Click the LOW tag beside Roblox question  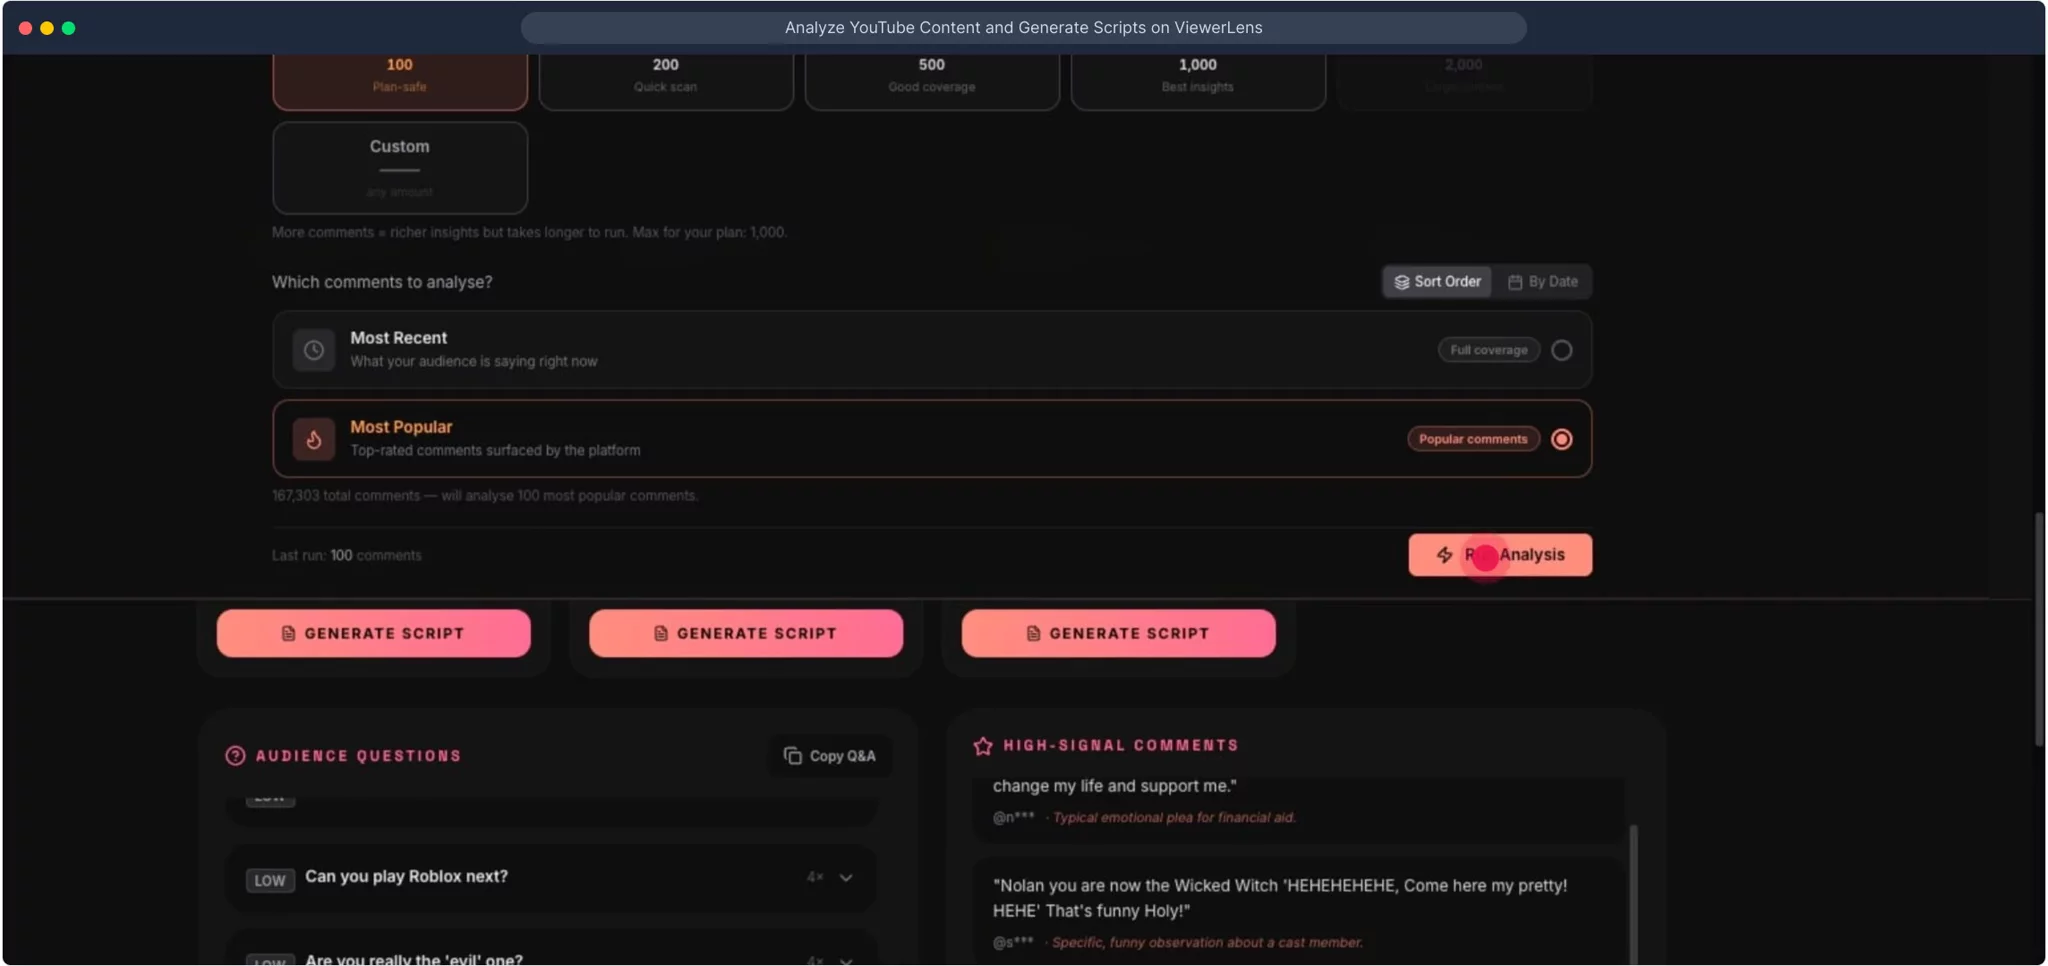[x=270, y=881]
